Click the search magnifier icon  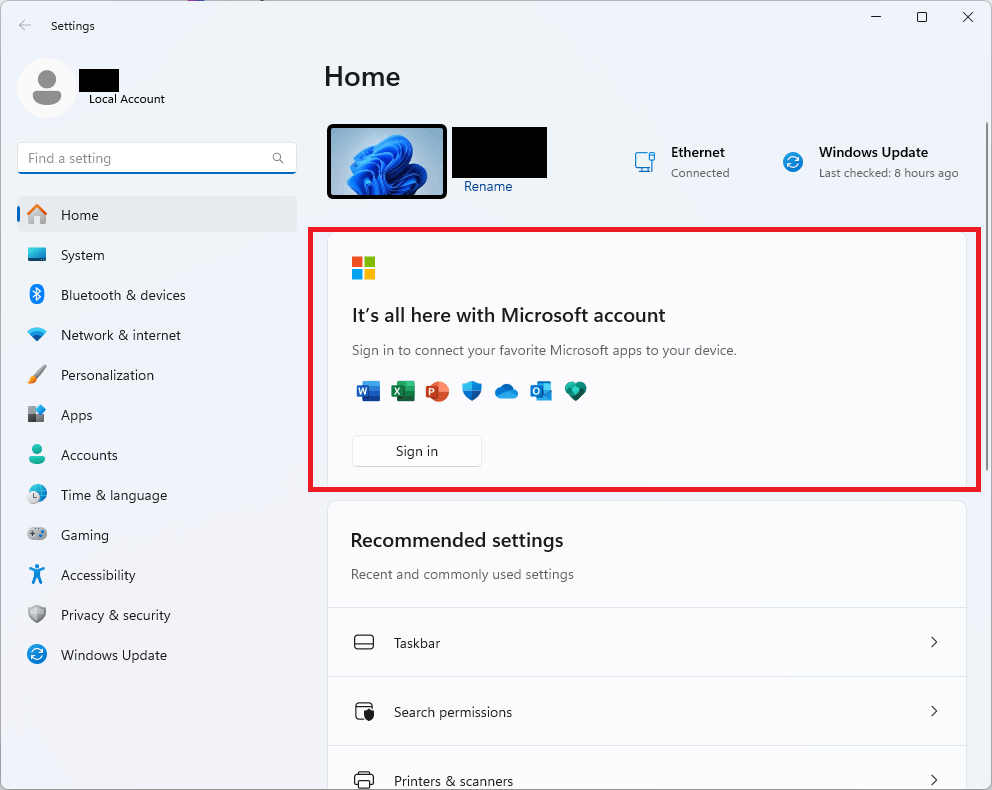click(x=278, y=157)
